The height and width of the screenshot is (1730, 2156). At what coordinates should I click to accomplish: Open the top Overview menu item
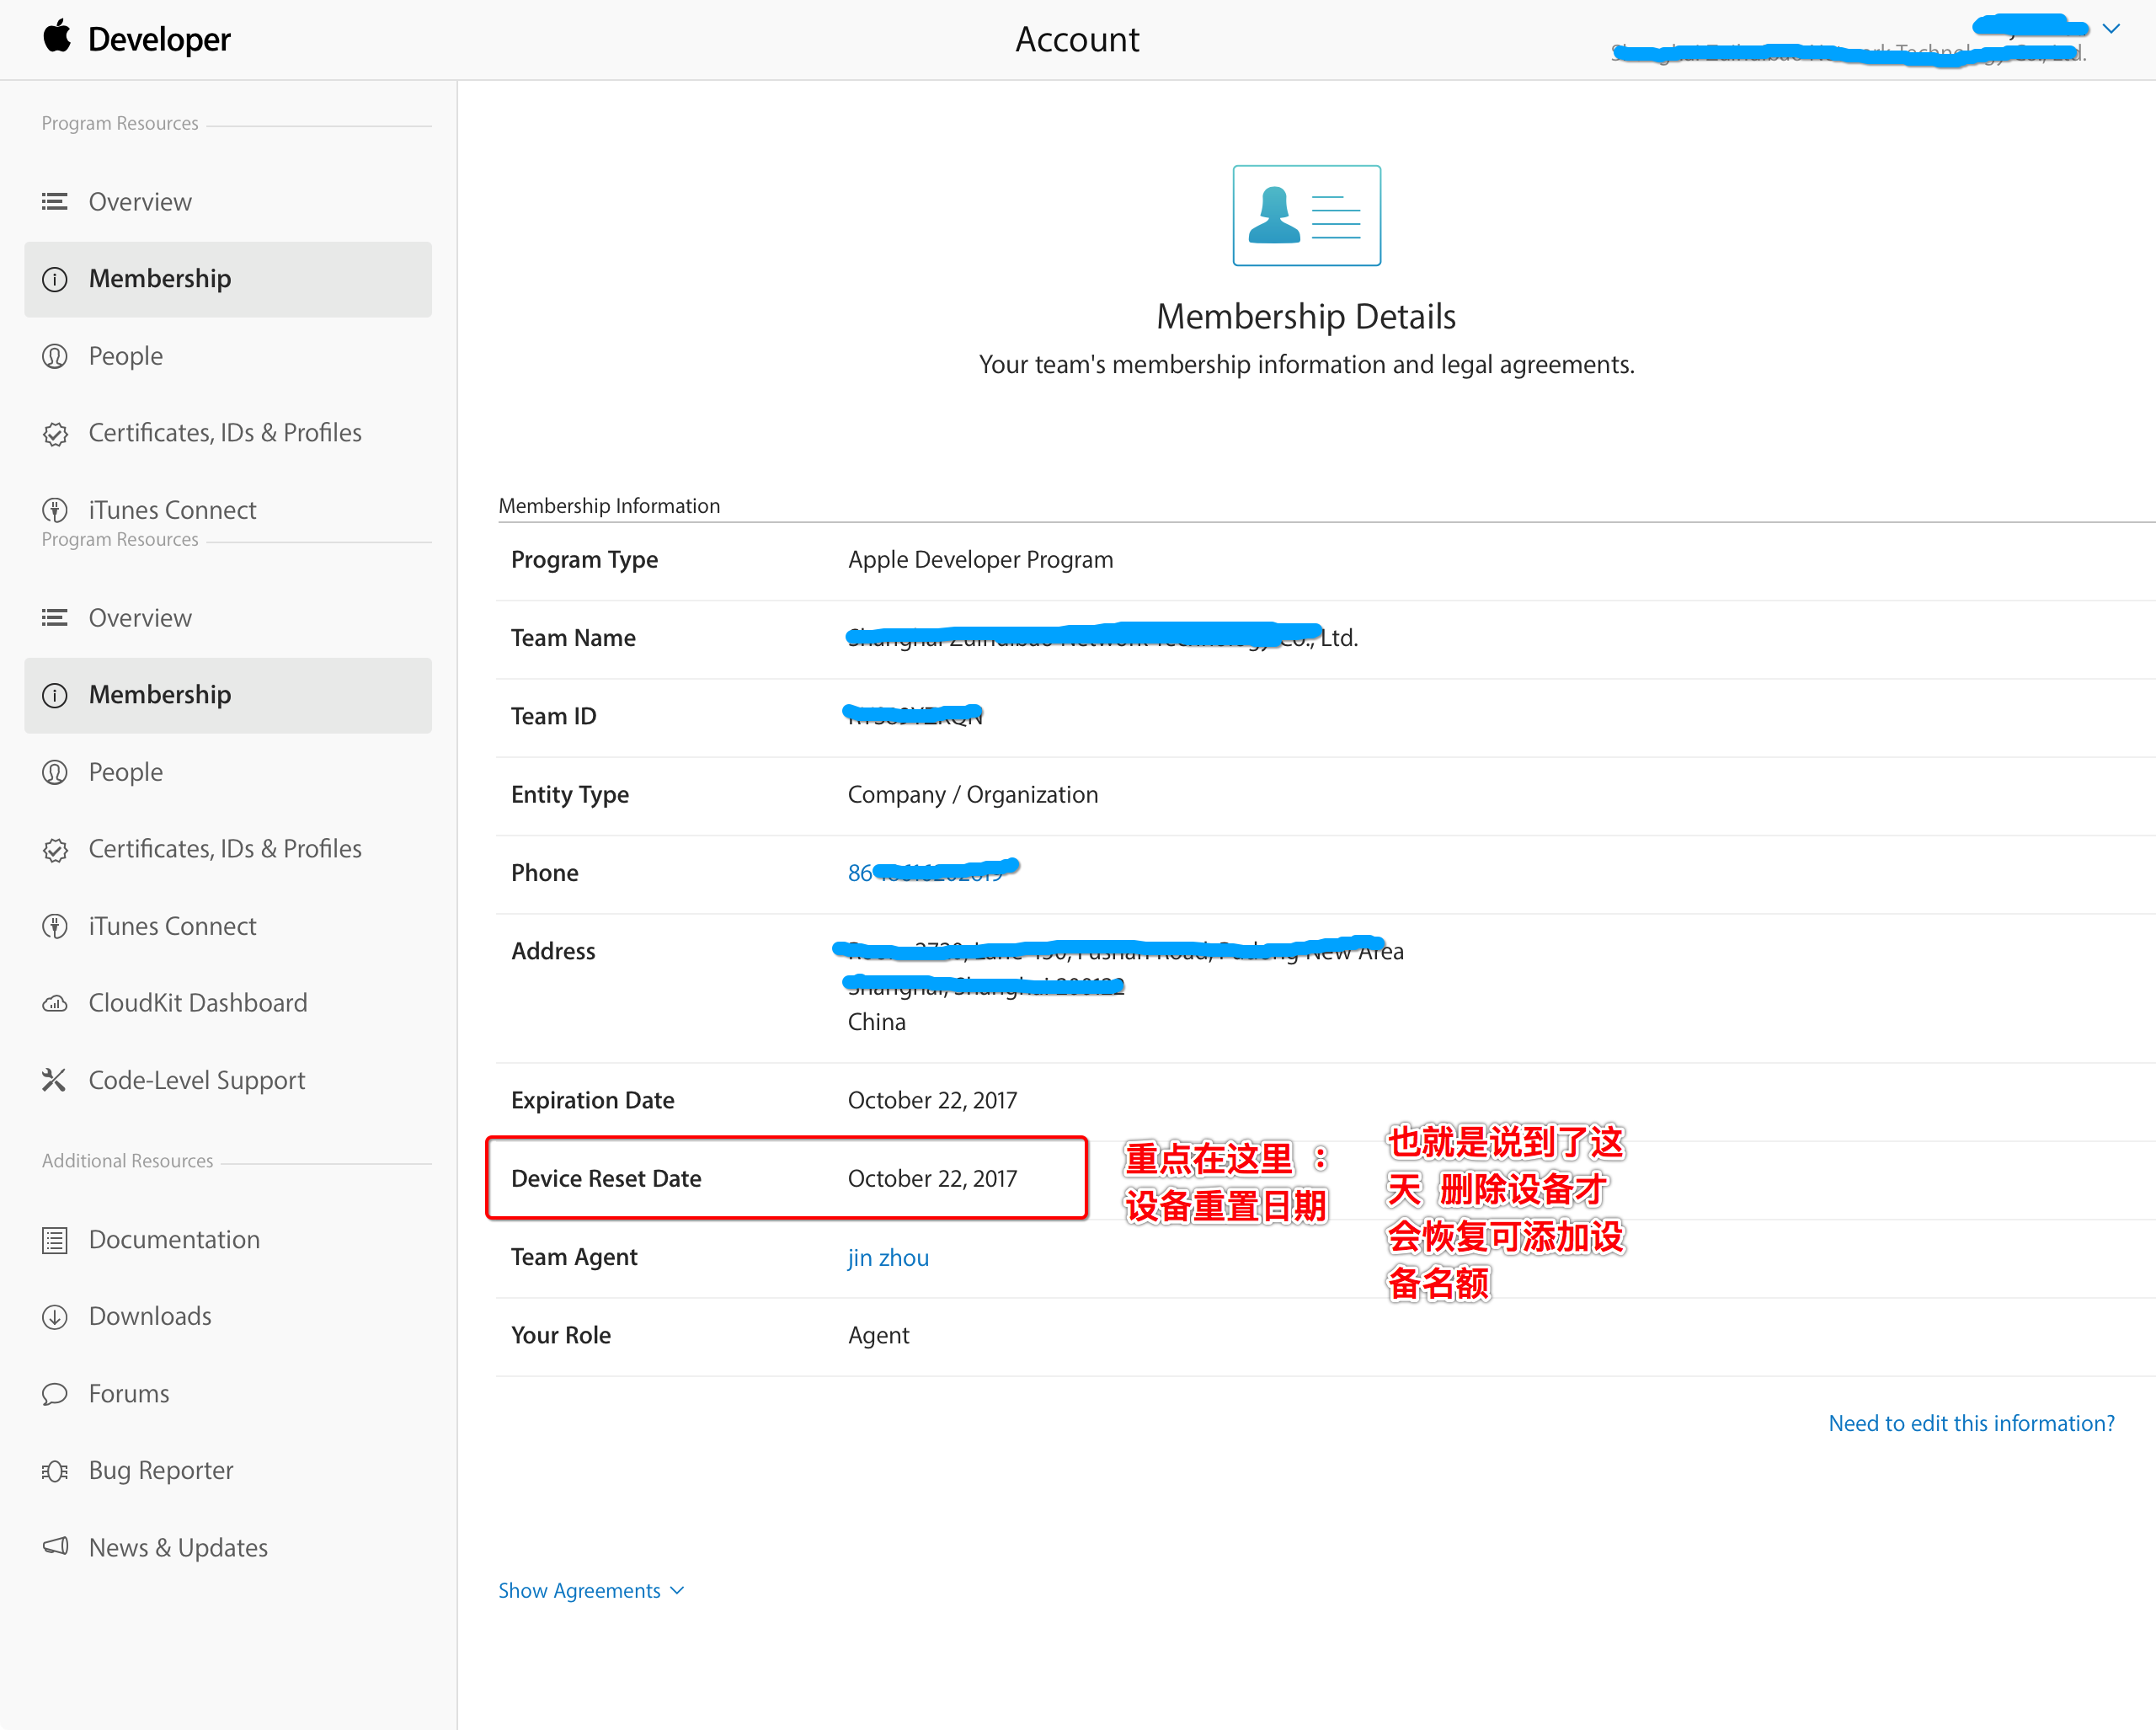[x=140, y=202]
